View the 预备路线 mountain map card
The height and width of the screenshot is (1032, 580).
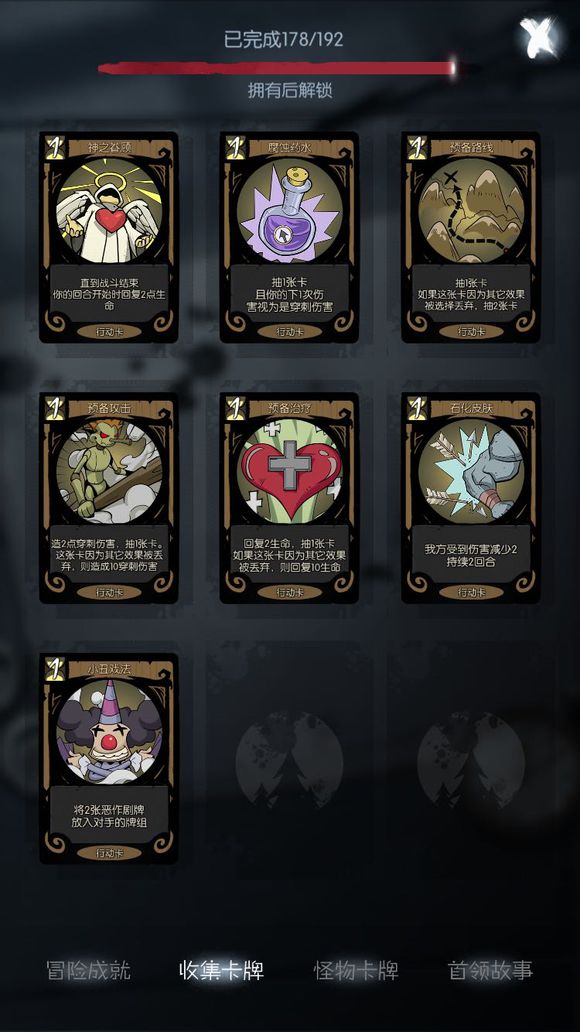(x=471, y=238)
